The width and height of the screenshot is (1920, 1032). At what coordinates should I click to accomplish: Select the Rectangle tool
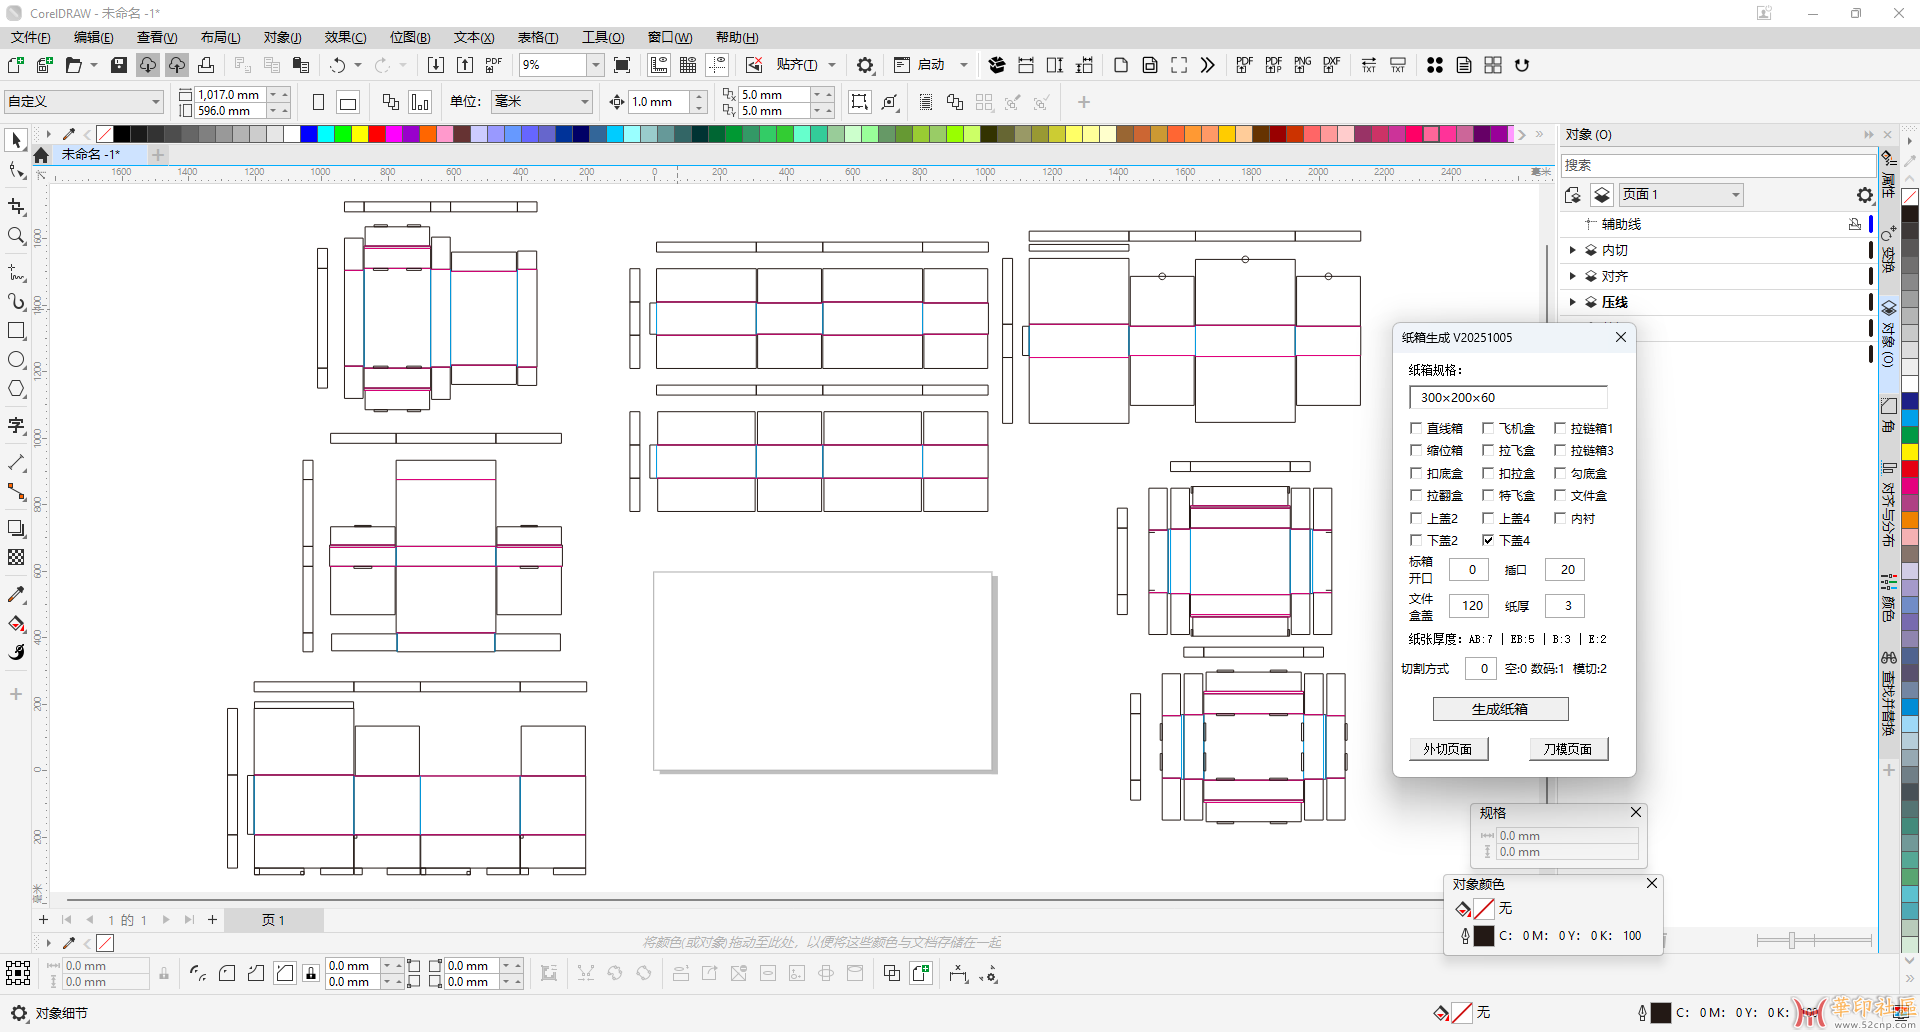16,331
